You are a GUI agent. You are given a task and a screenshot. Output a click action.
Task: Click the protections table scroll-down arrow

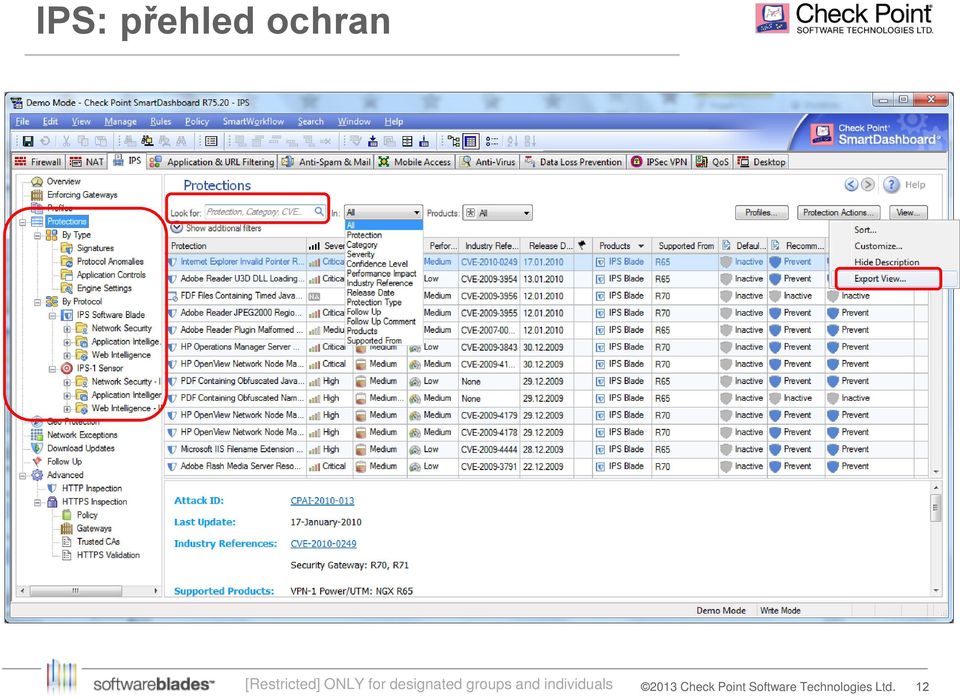coord(936,471)
